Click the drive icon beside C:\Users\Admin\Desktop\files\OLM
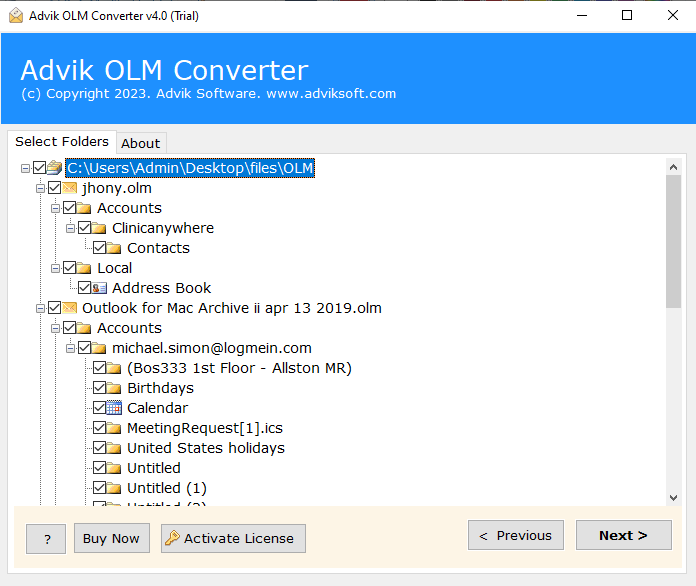Viewport: 696px width, 586px height. click(55, 168)
